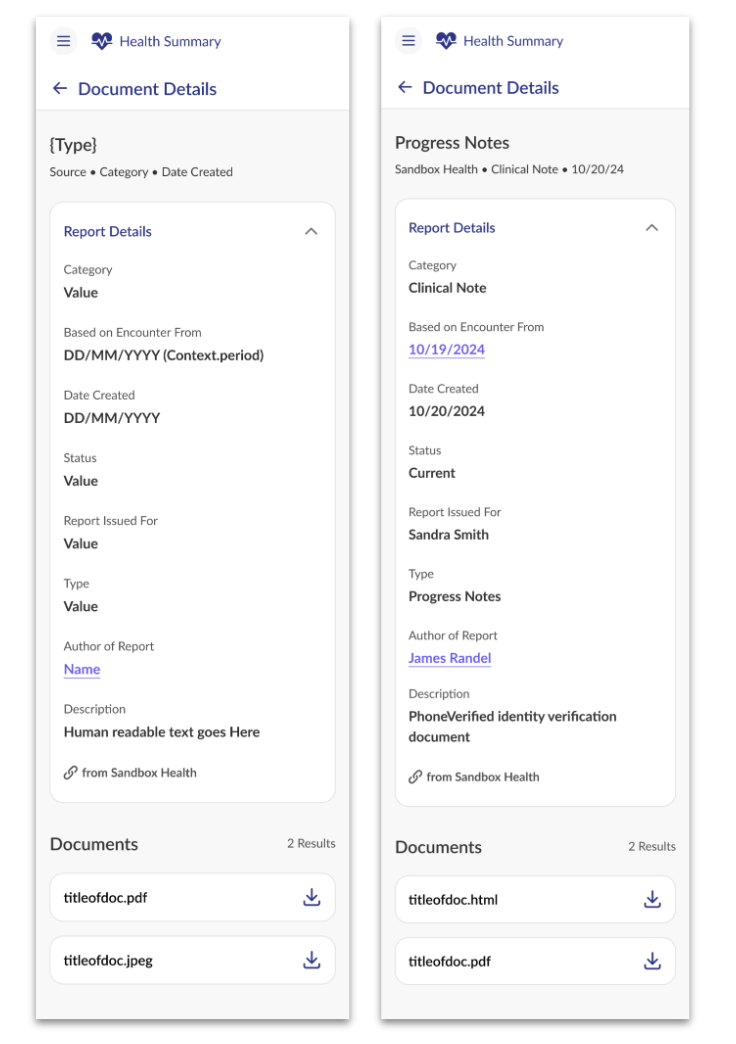The image size is (736, 1044).
Task: Download titleofdoc.pdf in right mockup
Action: (x=653, y=961)
